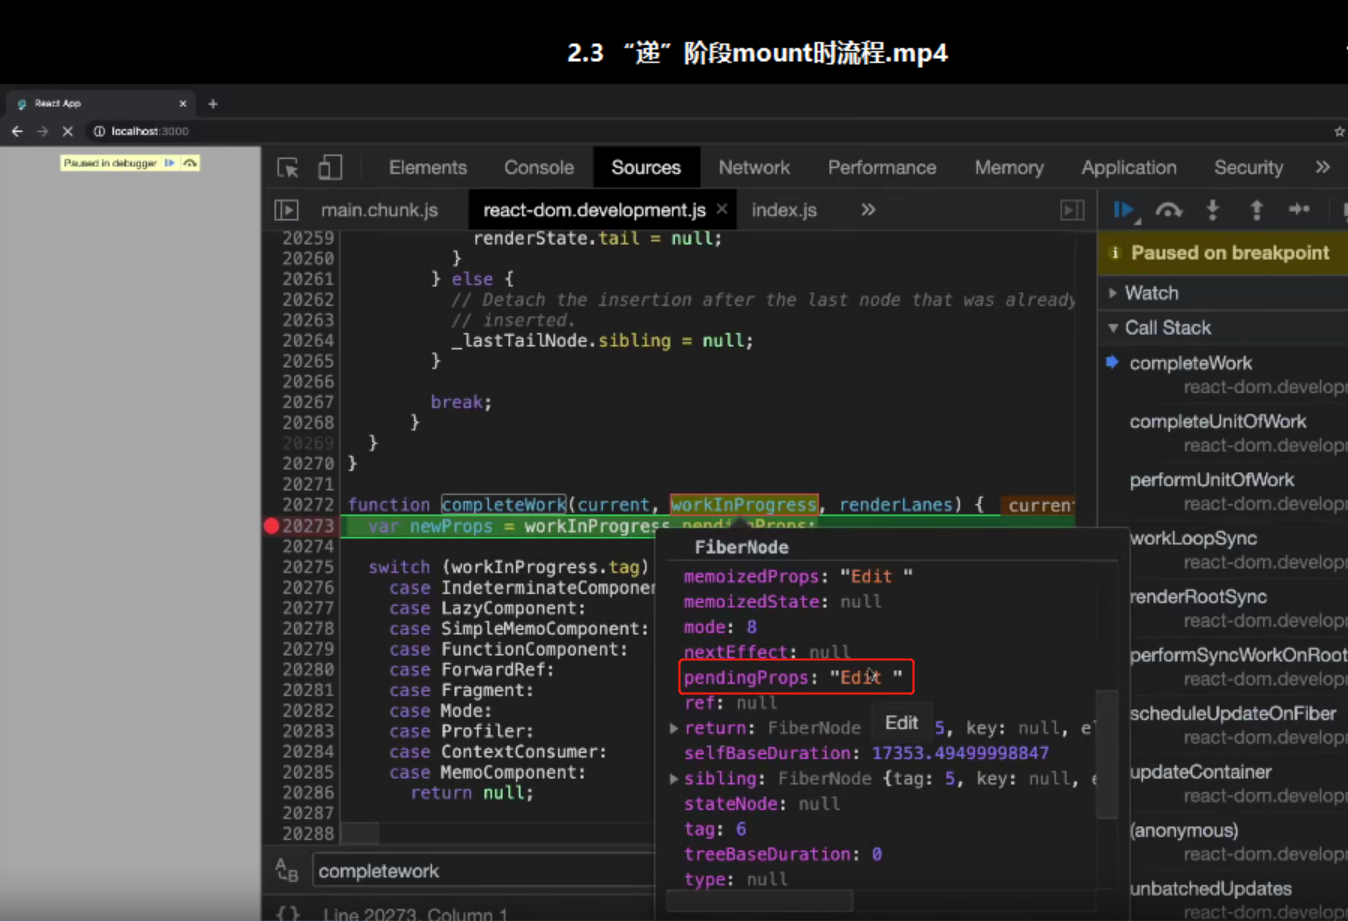Step over next function call
This screenshot has height=921, width=1348.
pyautogui.click(x=1169, y=210)
